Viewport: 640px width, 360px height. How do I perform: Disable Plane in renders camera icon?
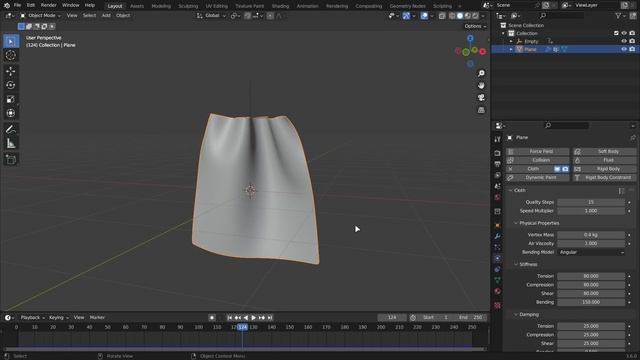632,49
